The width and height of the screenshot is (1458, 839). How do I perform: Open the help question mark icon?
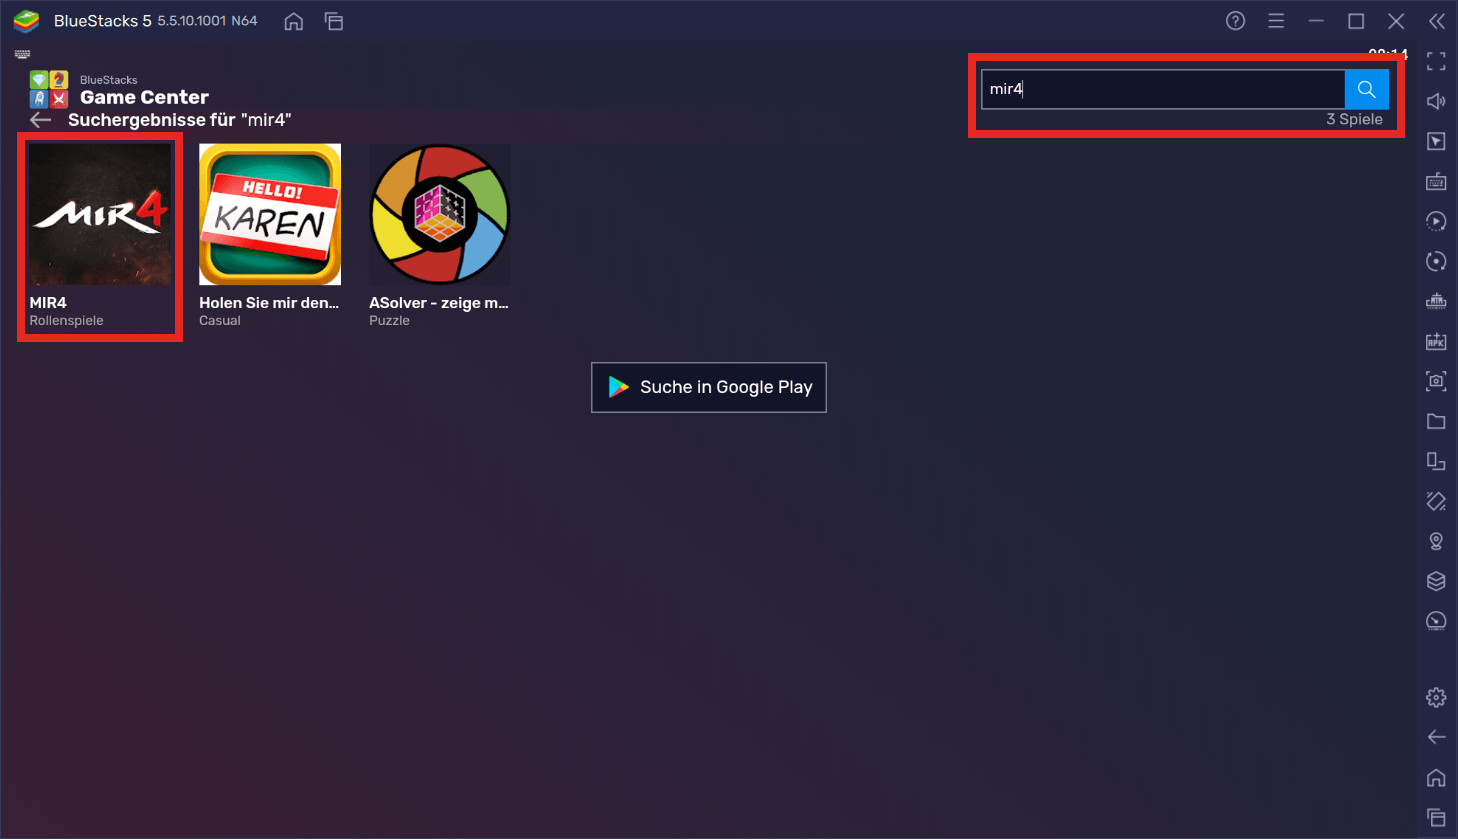click(x=1236, y=21)
